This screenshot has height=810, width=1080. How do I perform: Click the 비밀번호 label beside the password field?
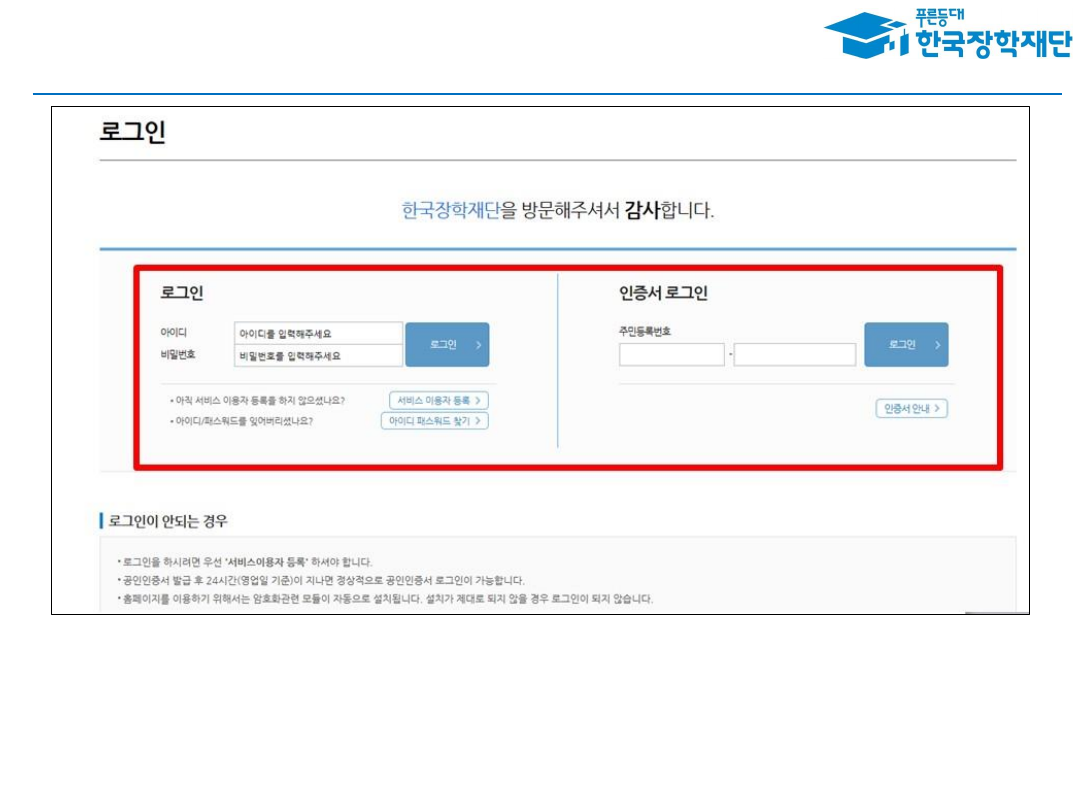pos(178,354)
